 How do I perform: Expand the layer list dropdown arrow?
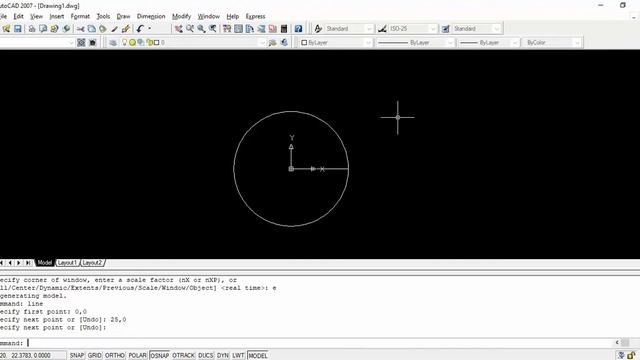pyautogui.click(x=262, y=42)
